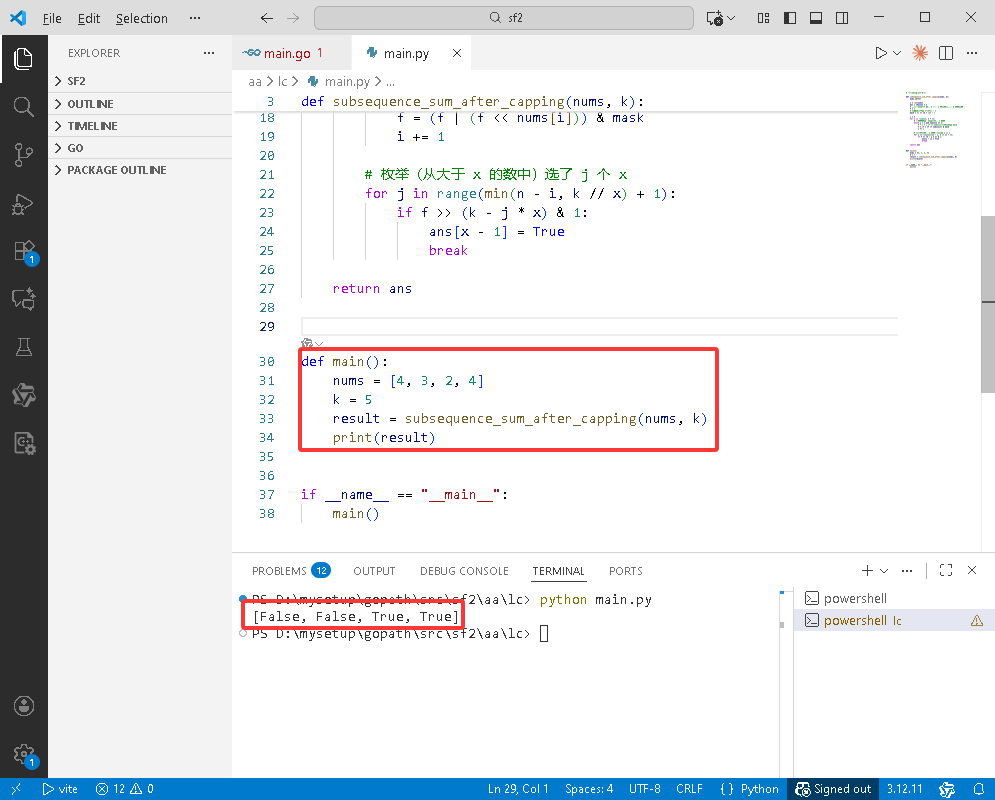The height and width of the screenshot is (800, 995).
Task: Create a new terminal with plus icon
Action: [867, 570]
